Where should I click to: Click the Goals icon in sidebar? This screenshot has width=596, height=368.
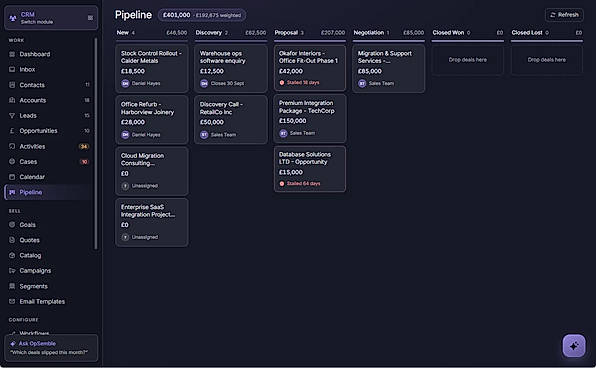pyautogui.click(x=12, y=225)
